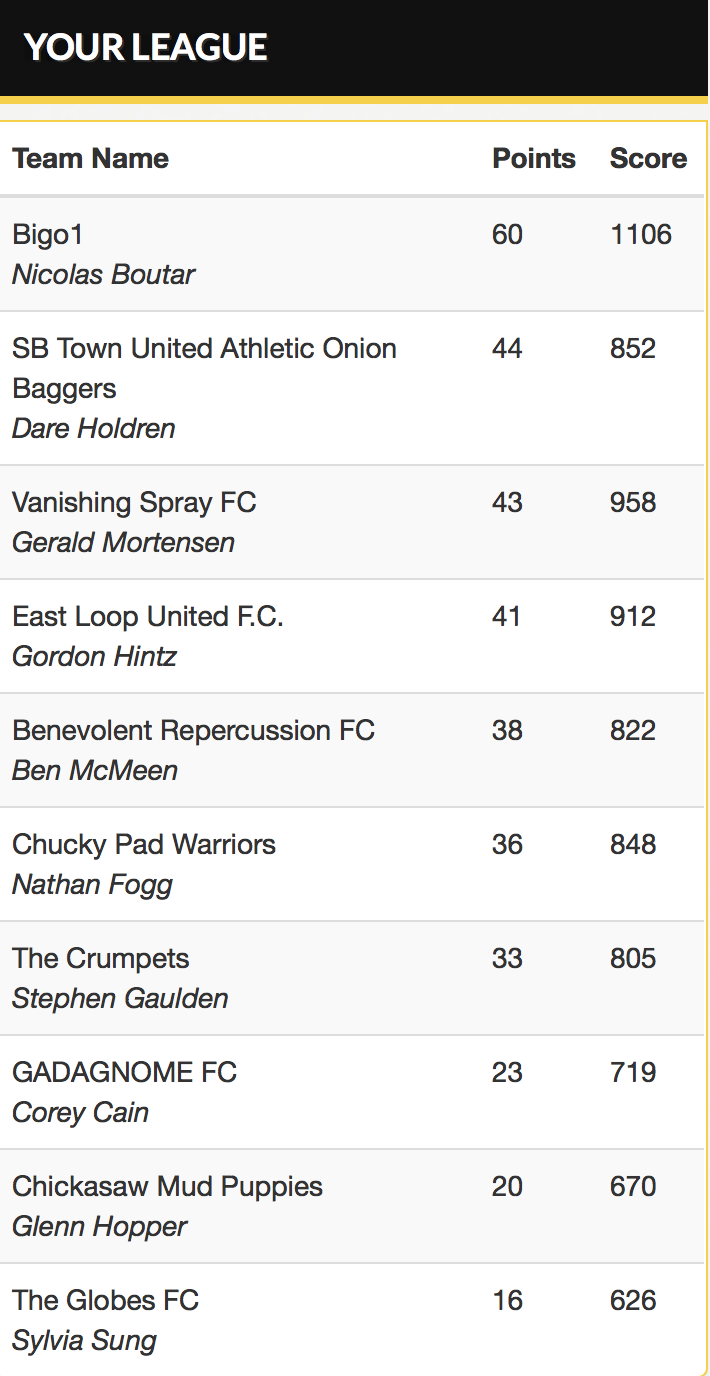Select the Score column header
Image resolution: width=710 pixels, height=1376 pixels.
click(648, 158)
